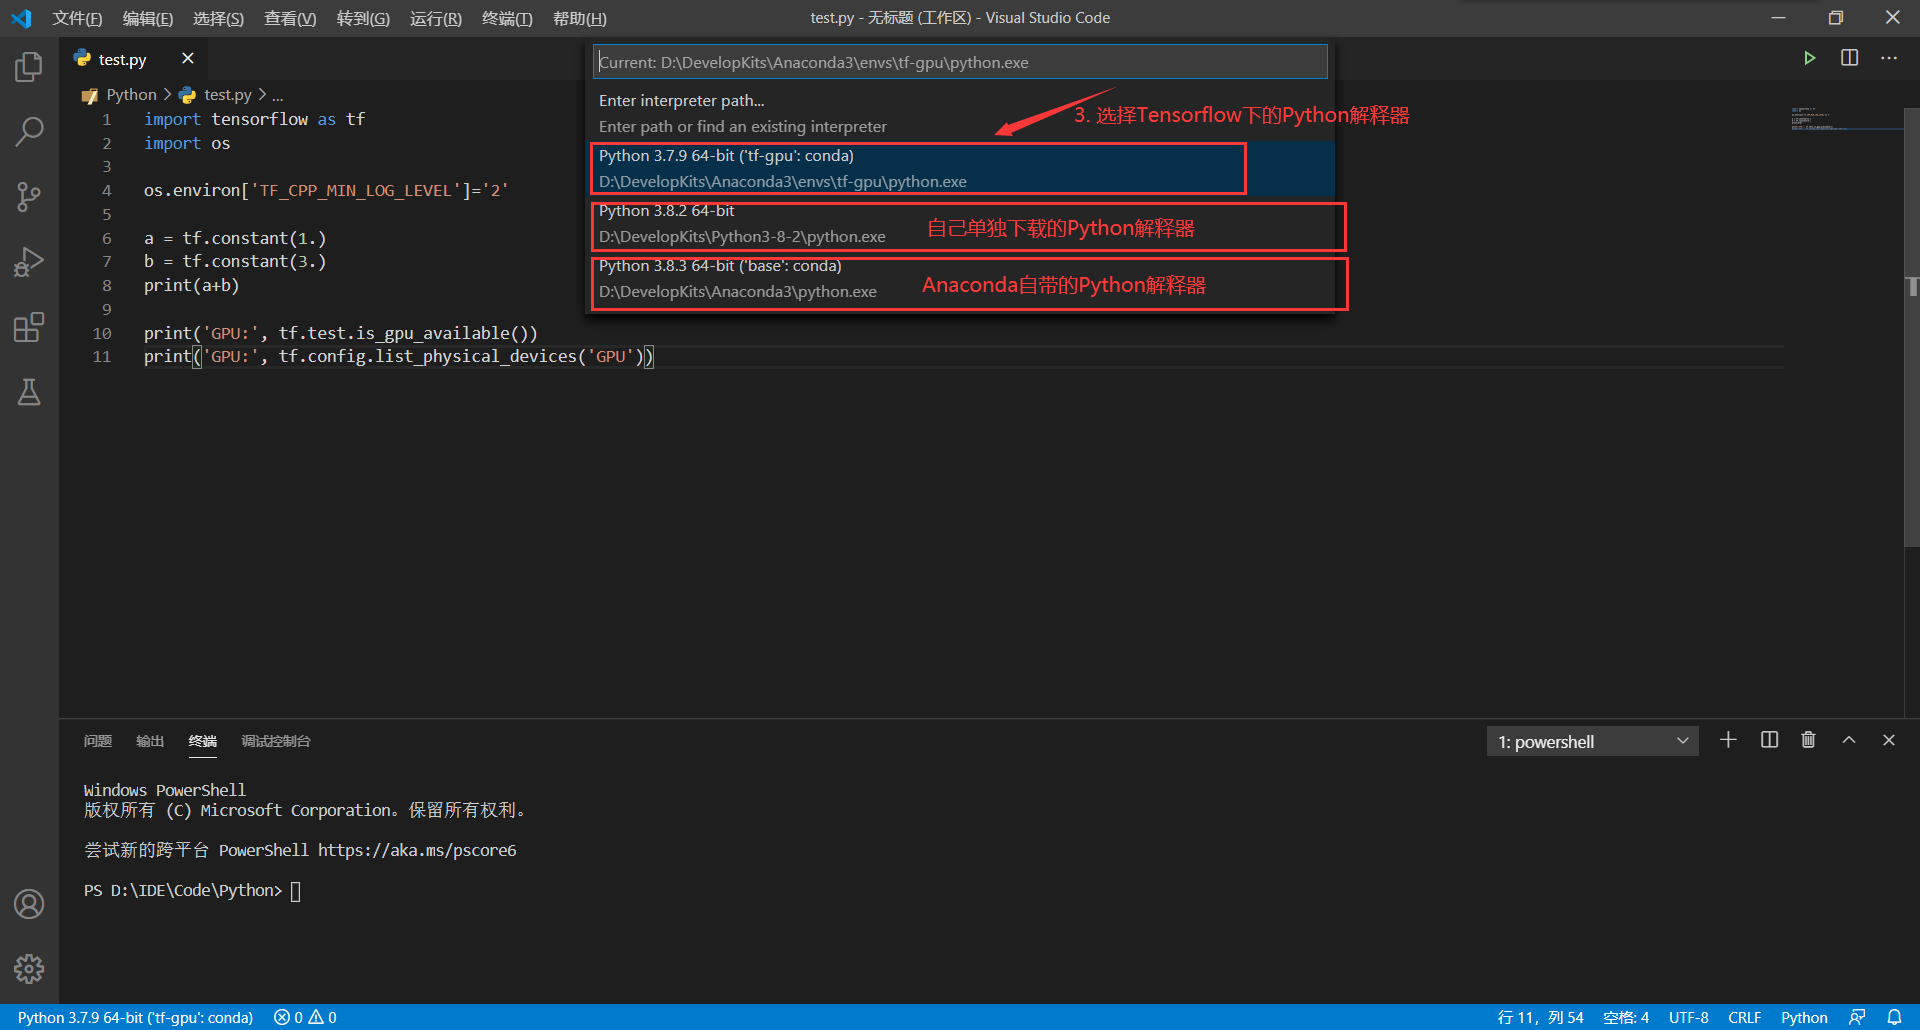Viewport: 1920px width, 1030px height.
Task: Select Python 3.8.3 base conda interpreter
Action: pos(960,278)
